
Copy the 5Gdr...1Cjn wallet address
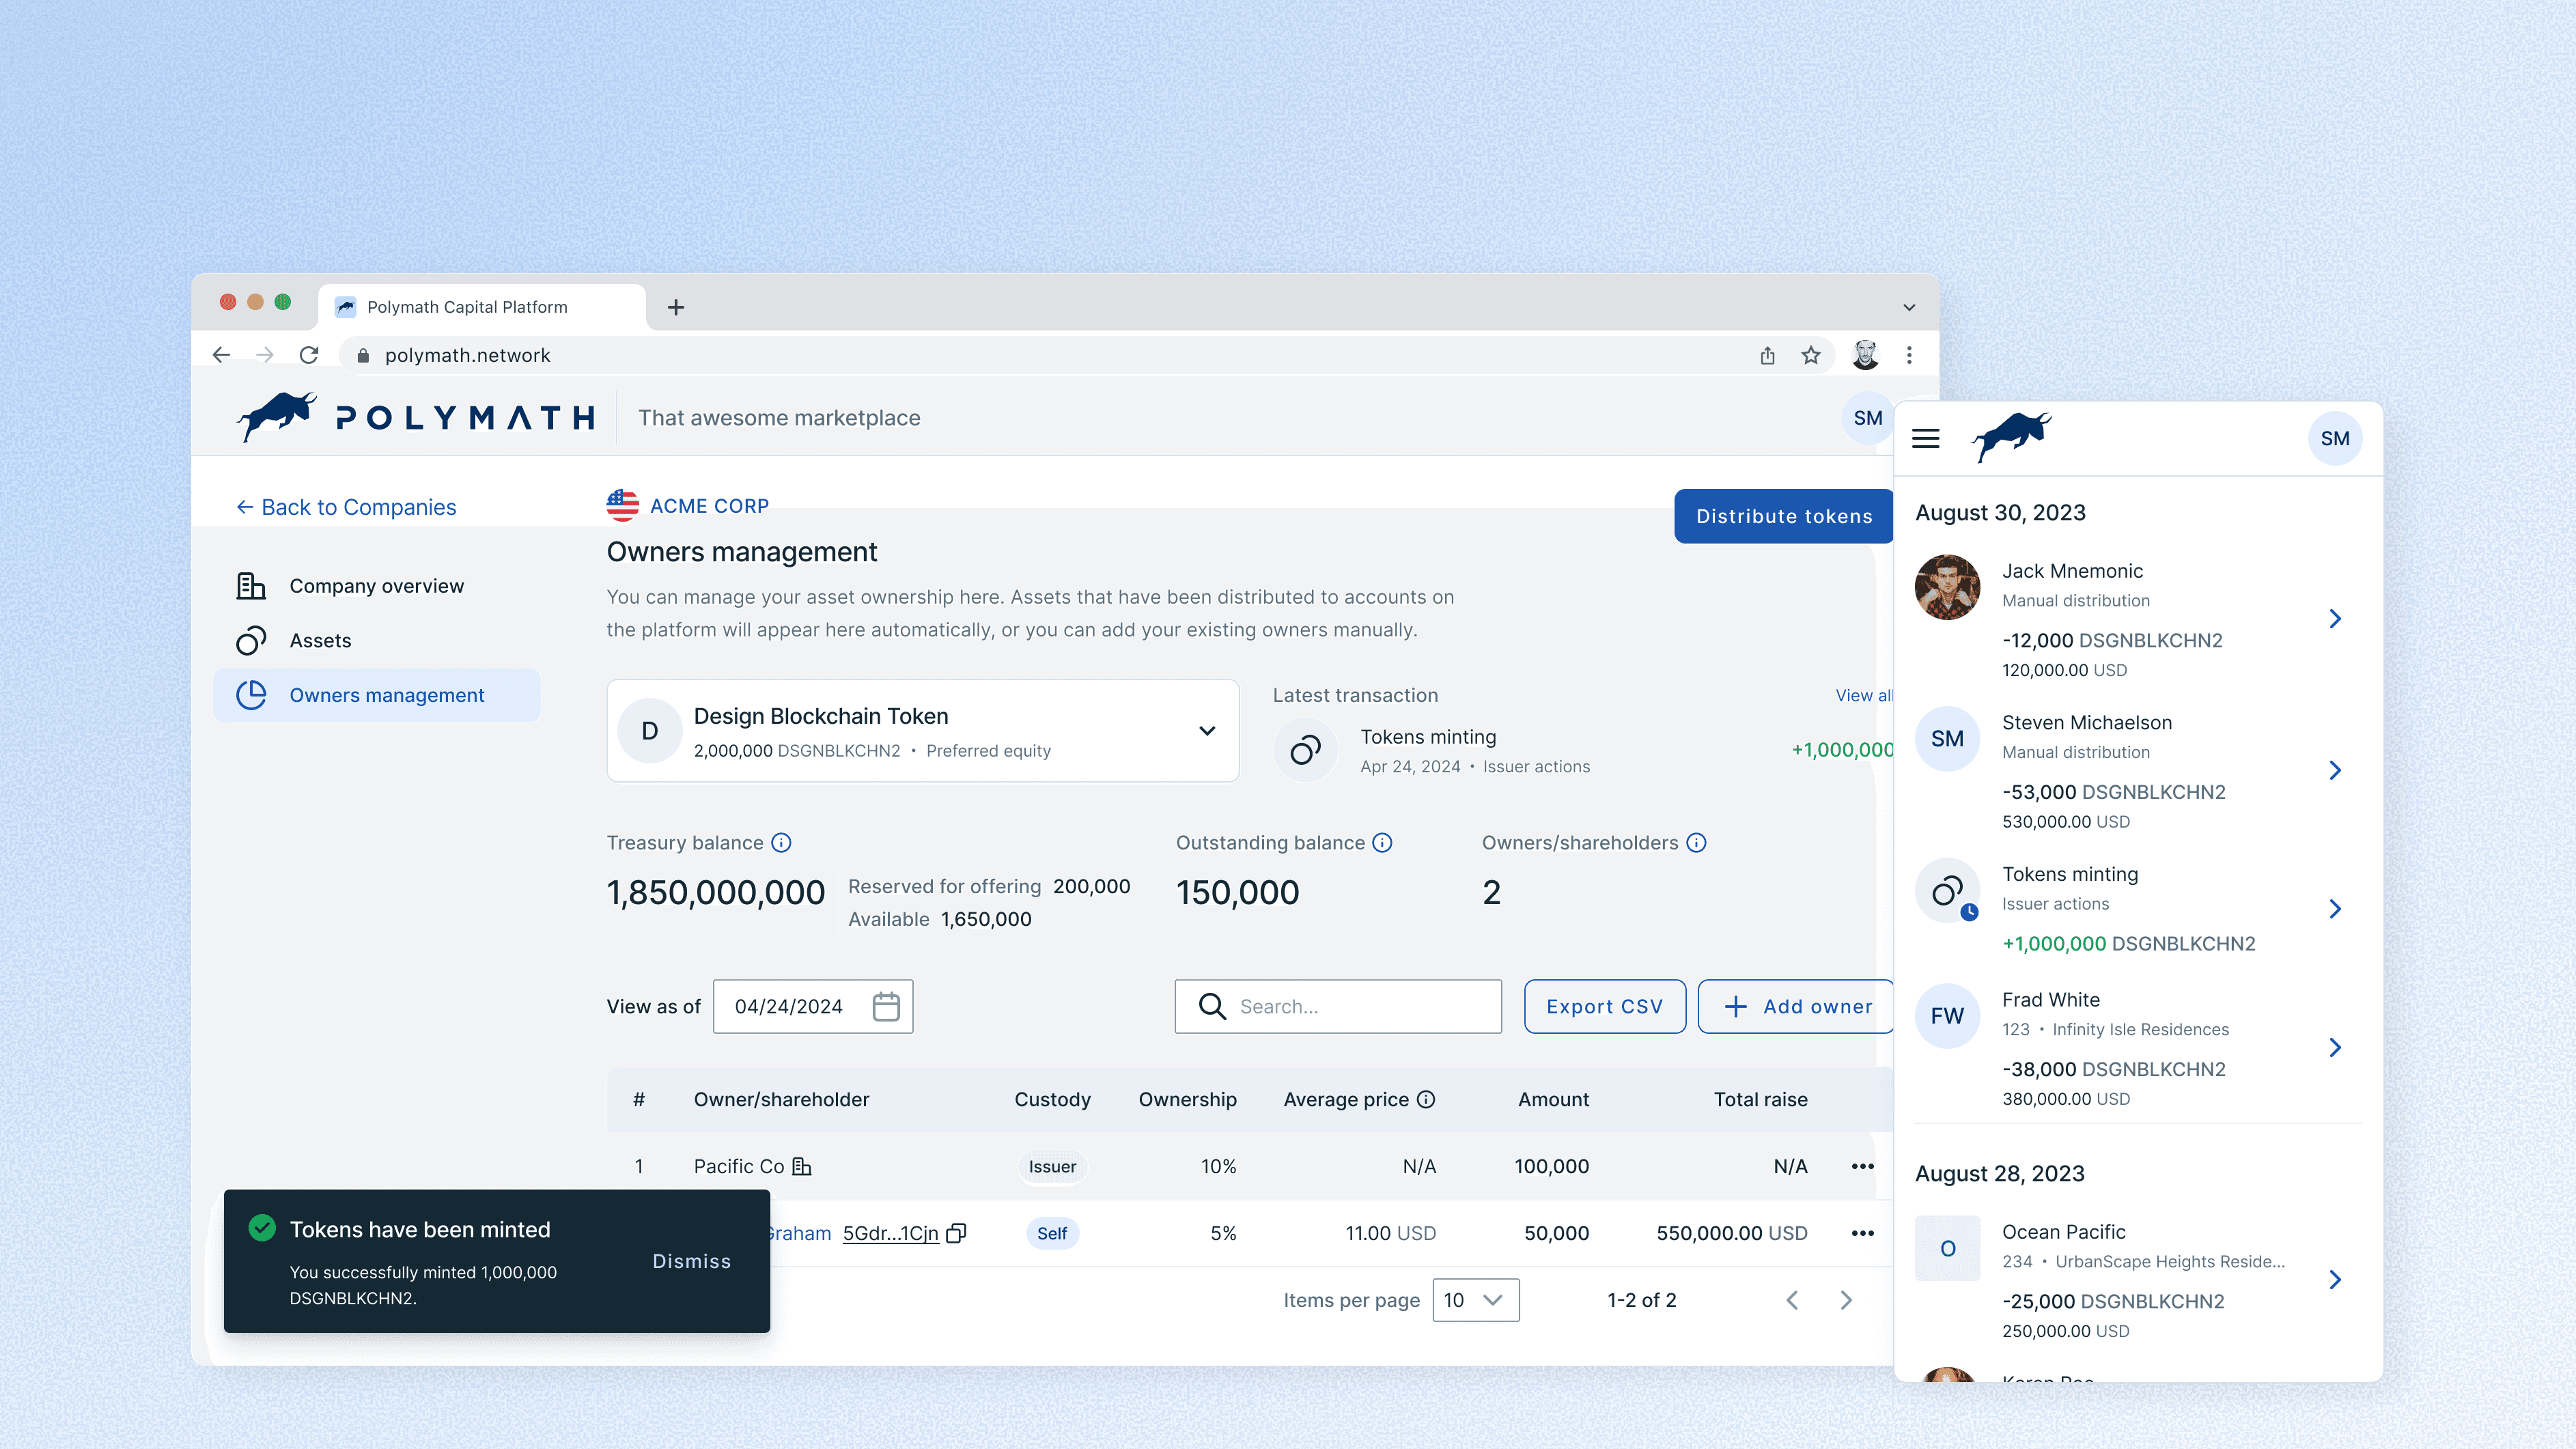pos(956,1233)
